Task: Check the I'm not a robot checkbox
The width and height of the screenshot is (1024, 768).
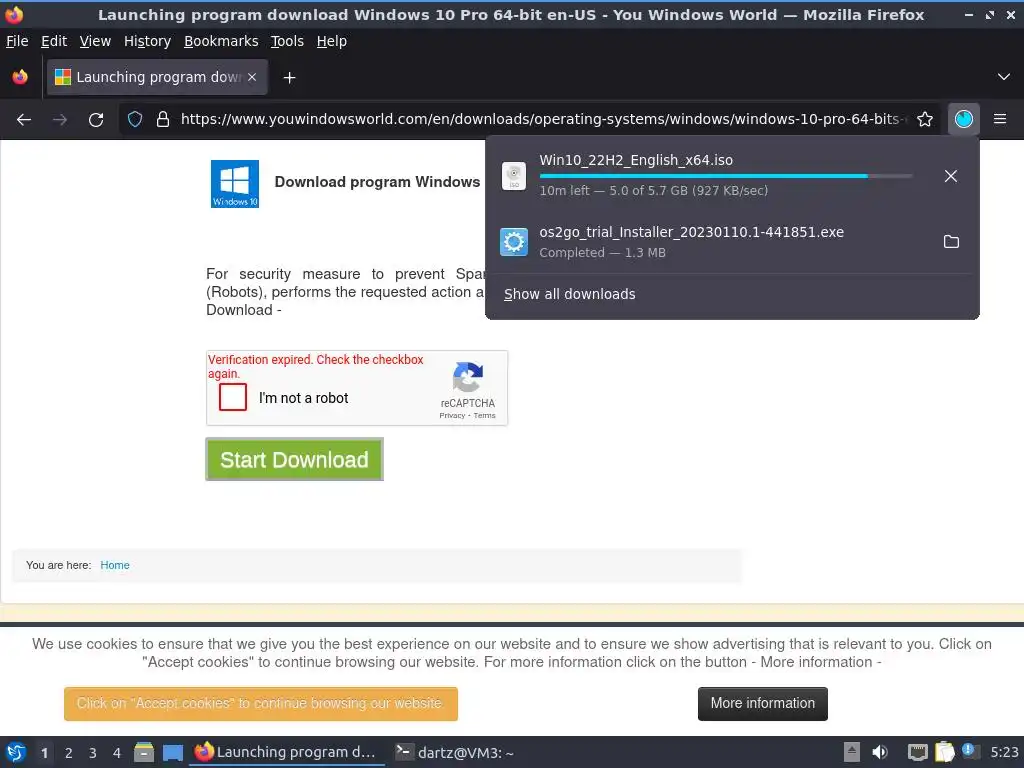Action: pyautogui.click(x=233, y=397)
